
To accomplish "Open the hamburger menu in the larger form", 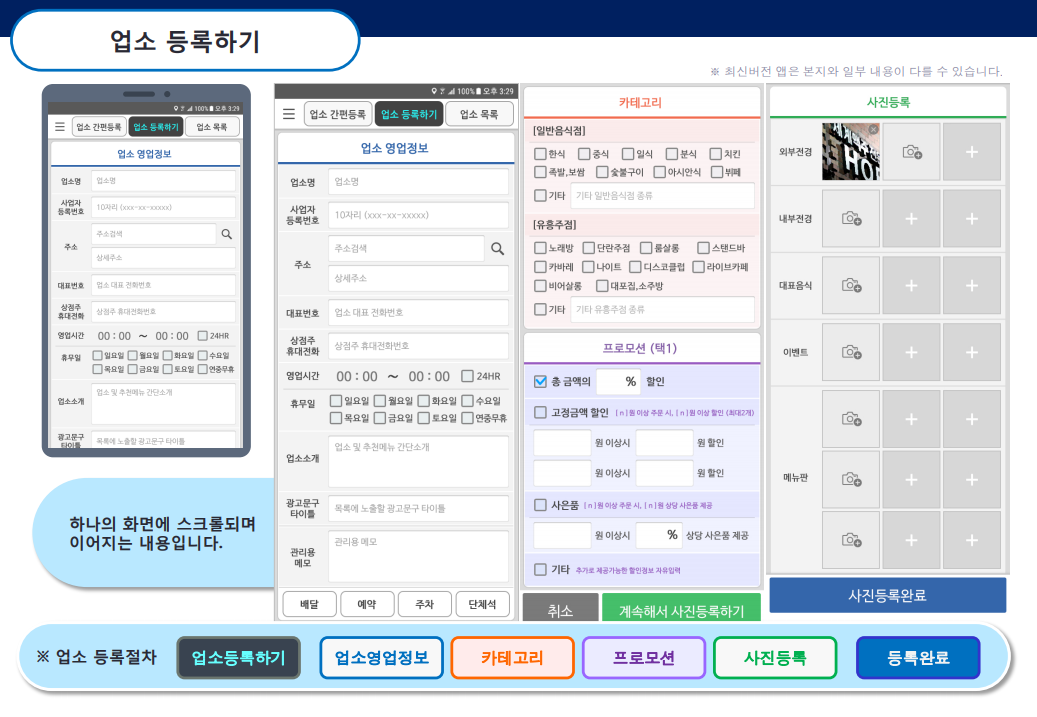I will coord(289,114).
